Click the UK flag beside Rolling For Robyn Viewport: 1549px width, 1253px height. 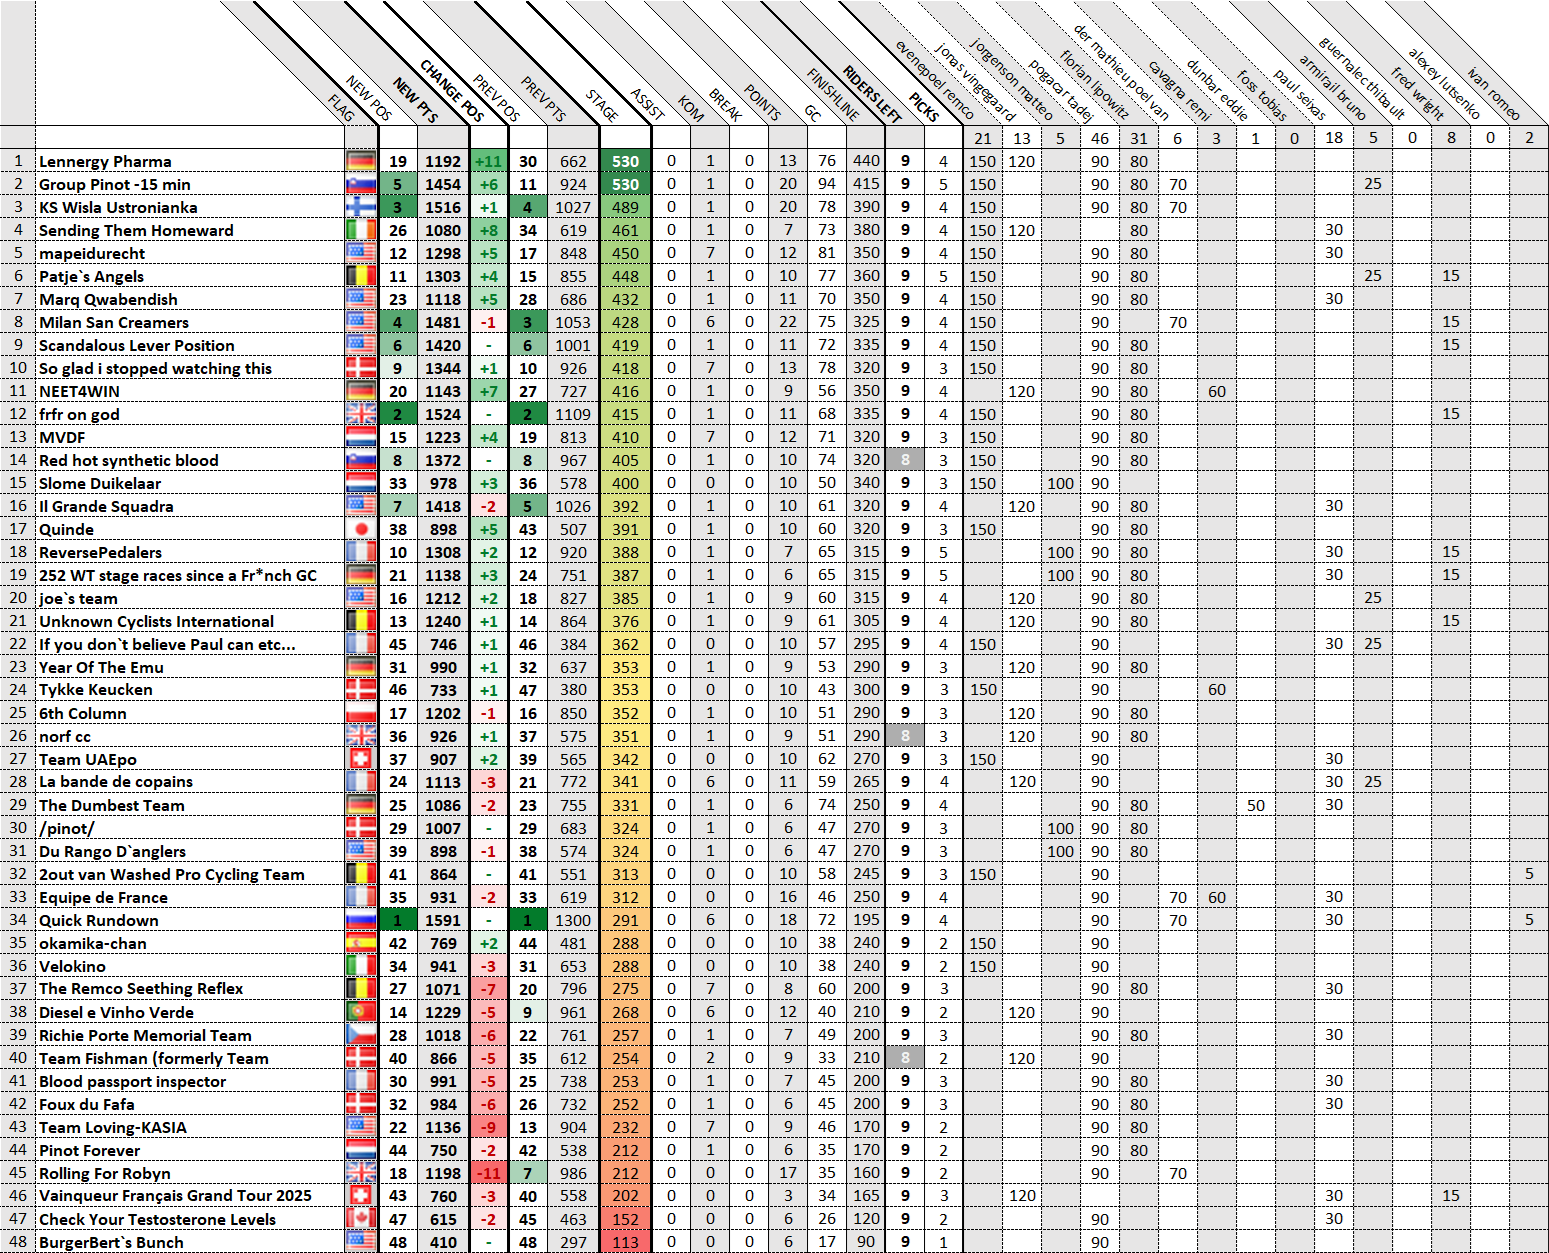pyautogui.click(x=361, y=1173)
